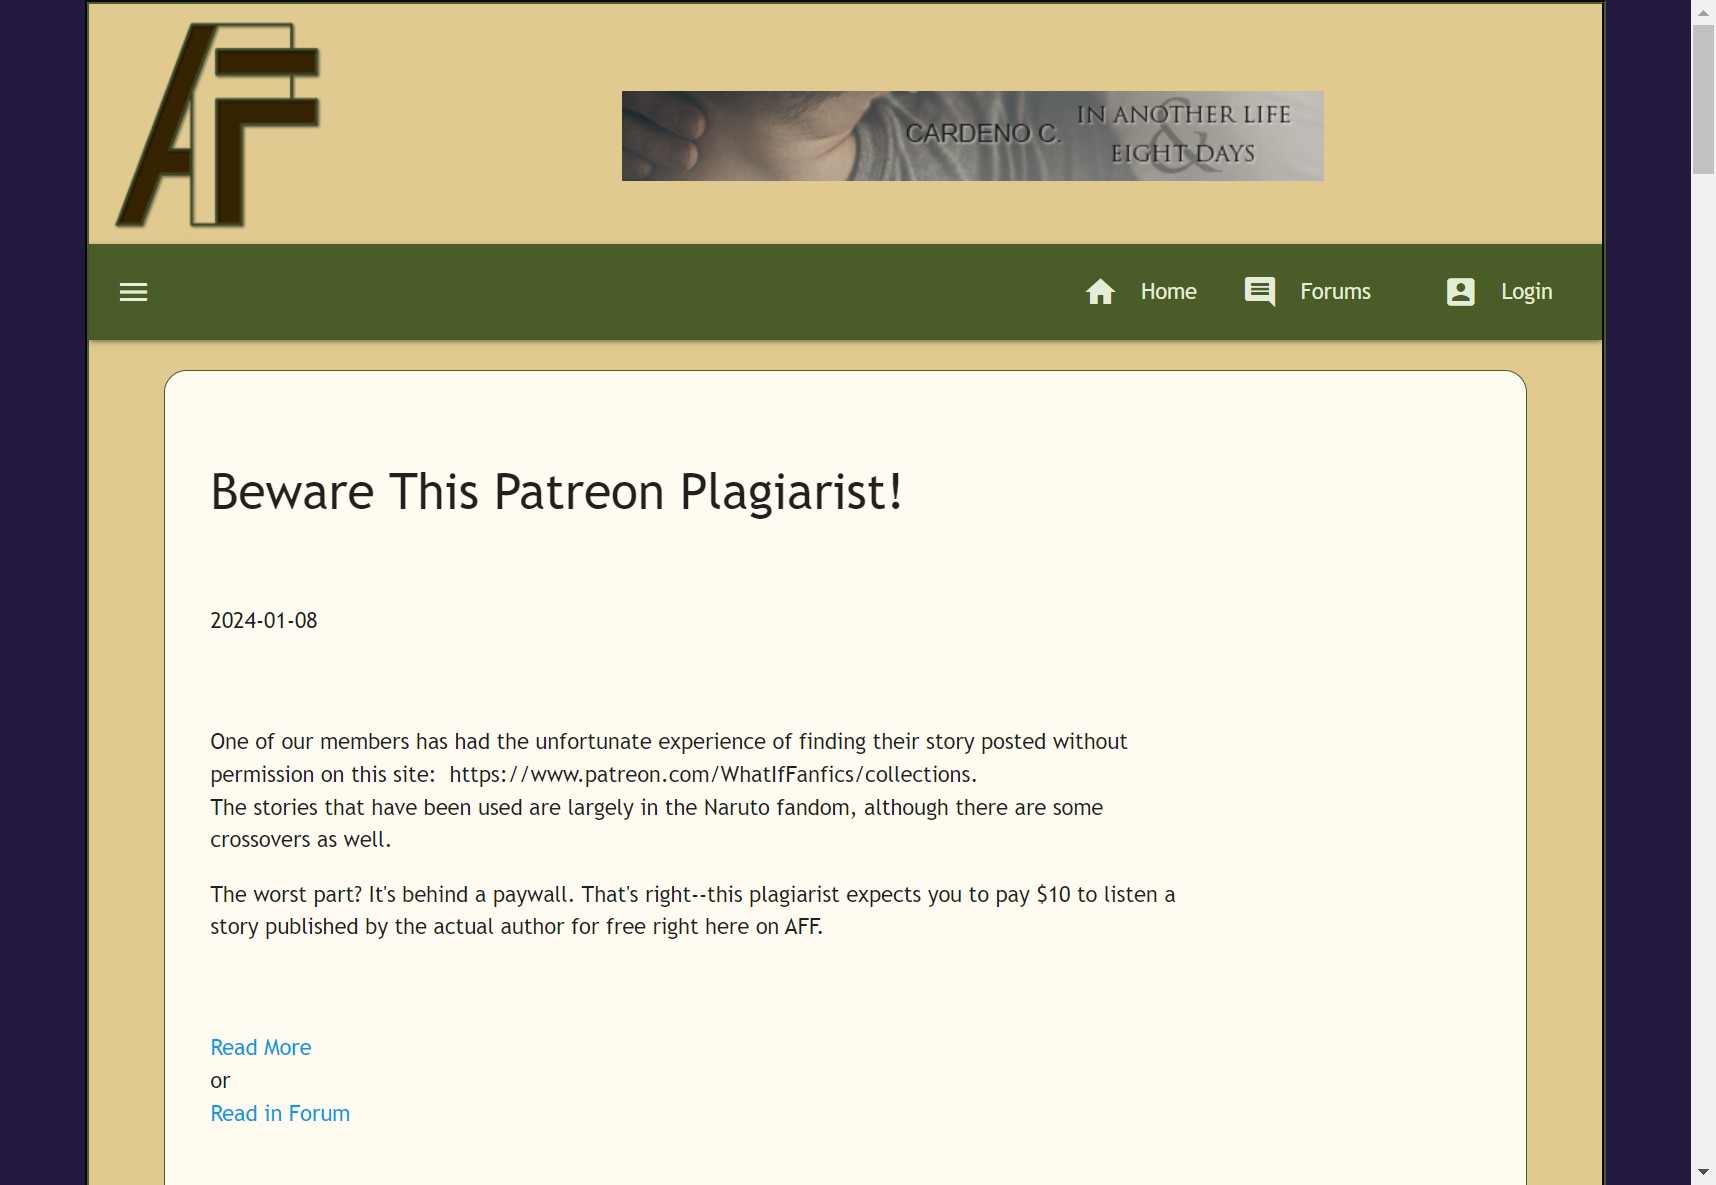Click the Cardeno C. banner advertisement
Viewport: 1716px width, 1185px height.
[972, 136]
